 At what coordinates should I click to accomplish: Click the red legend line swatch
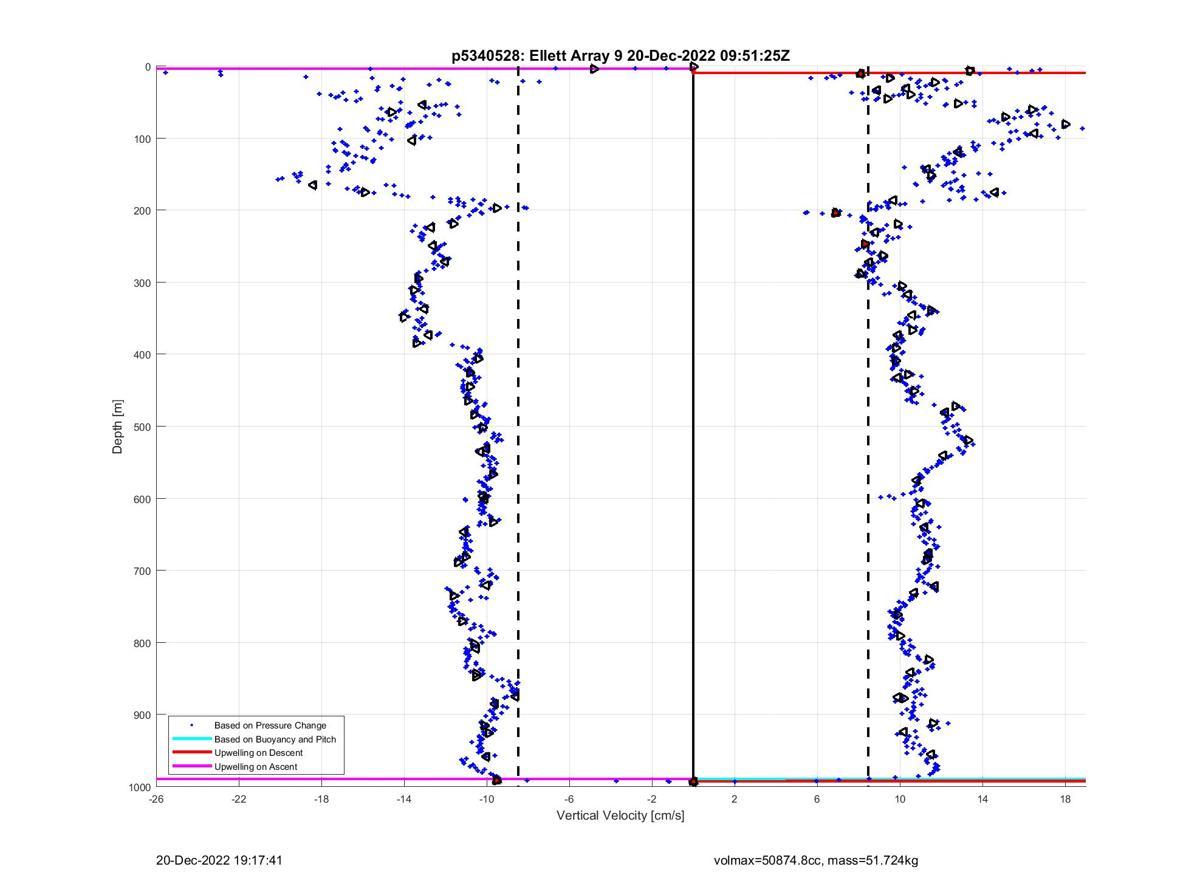coord(191,753)
